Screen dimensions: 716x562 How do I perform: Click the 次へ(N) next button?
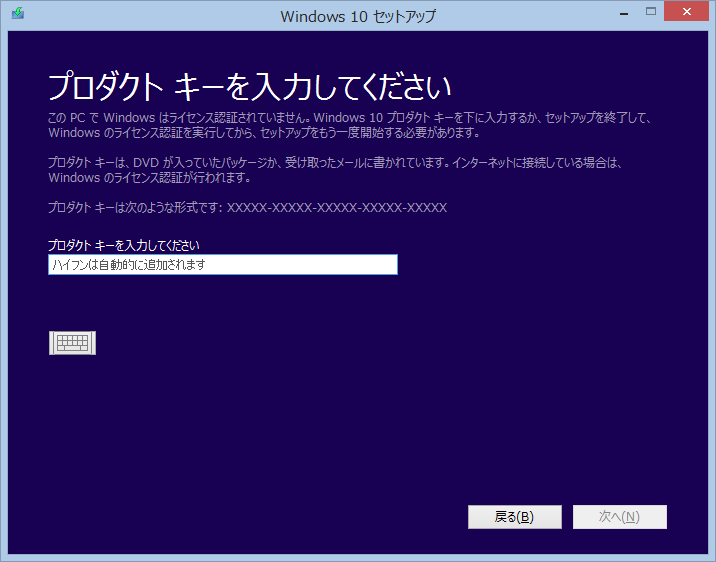[x=620, y=517]
